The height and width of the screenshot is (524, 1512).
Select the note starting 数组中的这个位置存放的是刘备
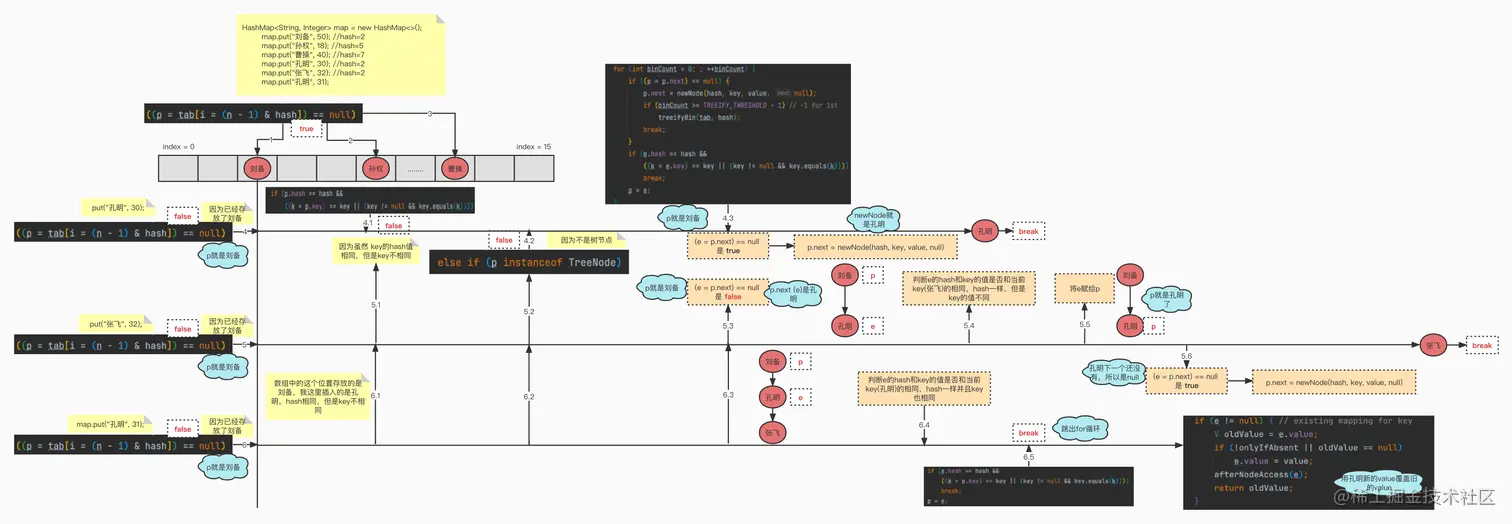318,396
